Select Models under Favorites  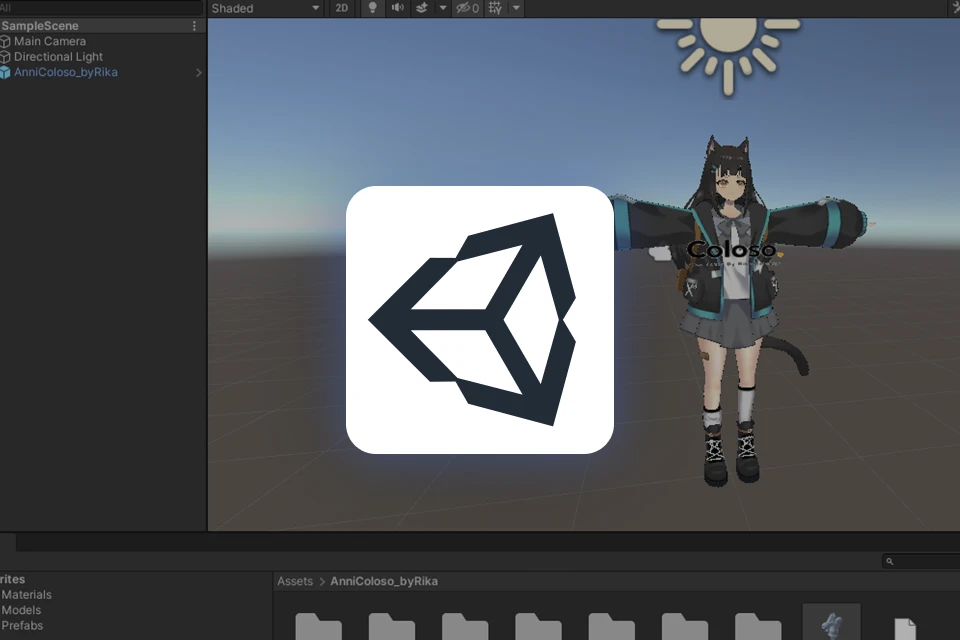[21, 610]
